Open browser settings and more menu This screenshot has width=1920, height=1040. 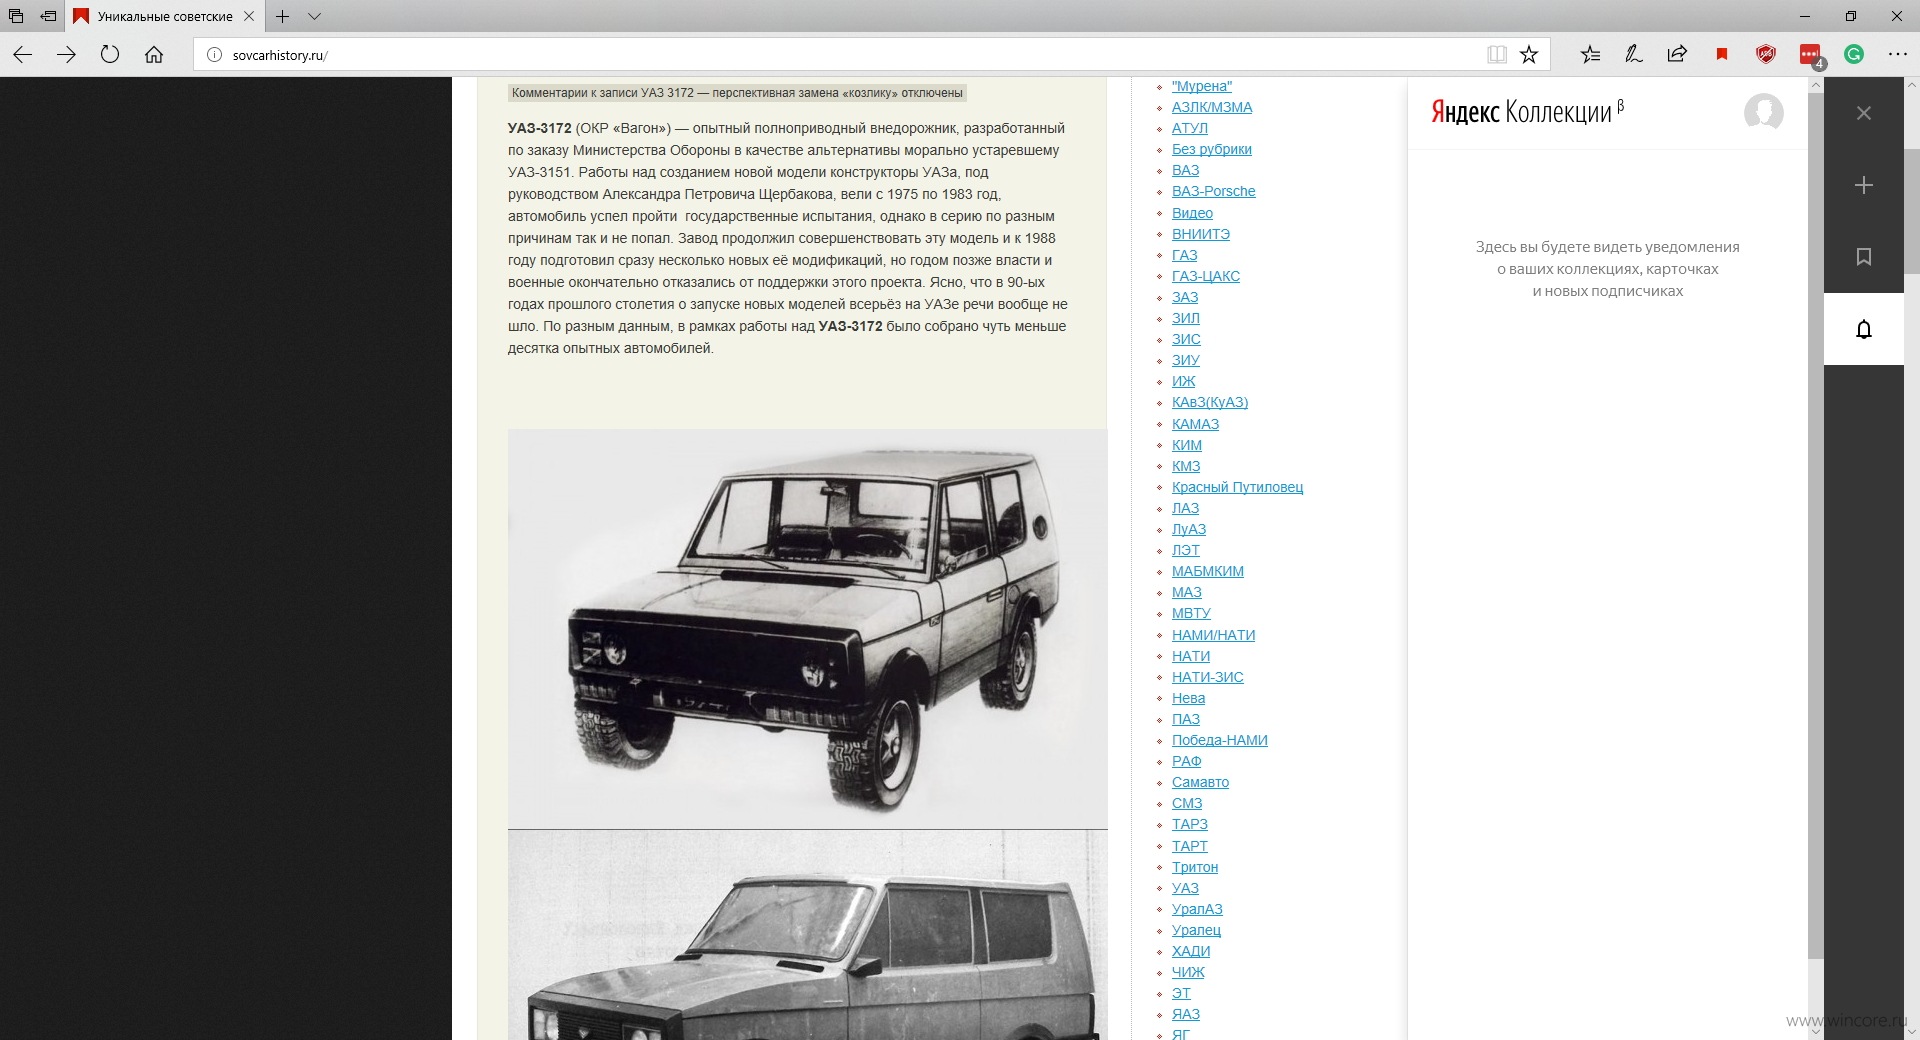tap(1897, 55)
